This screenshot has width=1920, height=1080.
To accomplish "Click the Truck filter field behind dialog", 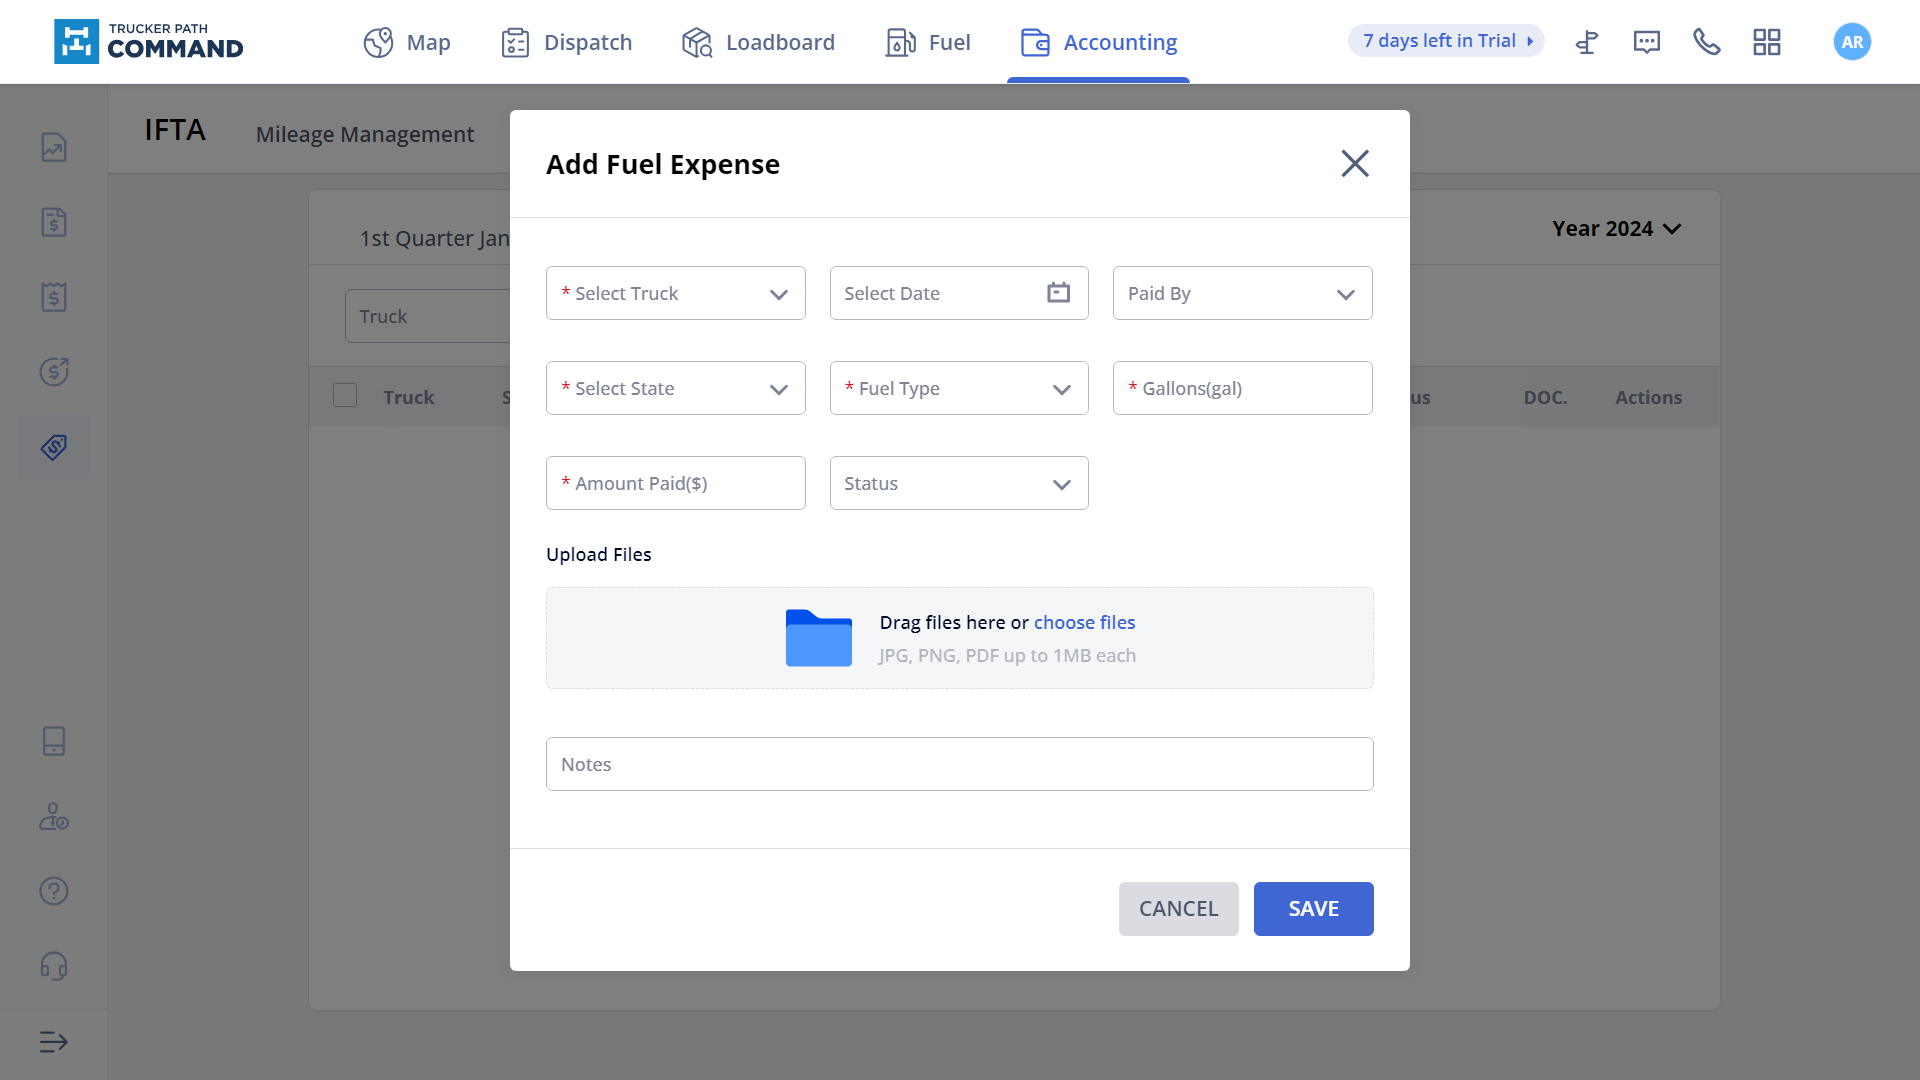I will pos(428,316).
